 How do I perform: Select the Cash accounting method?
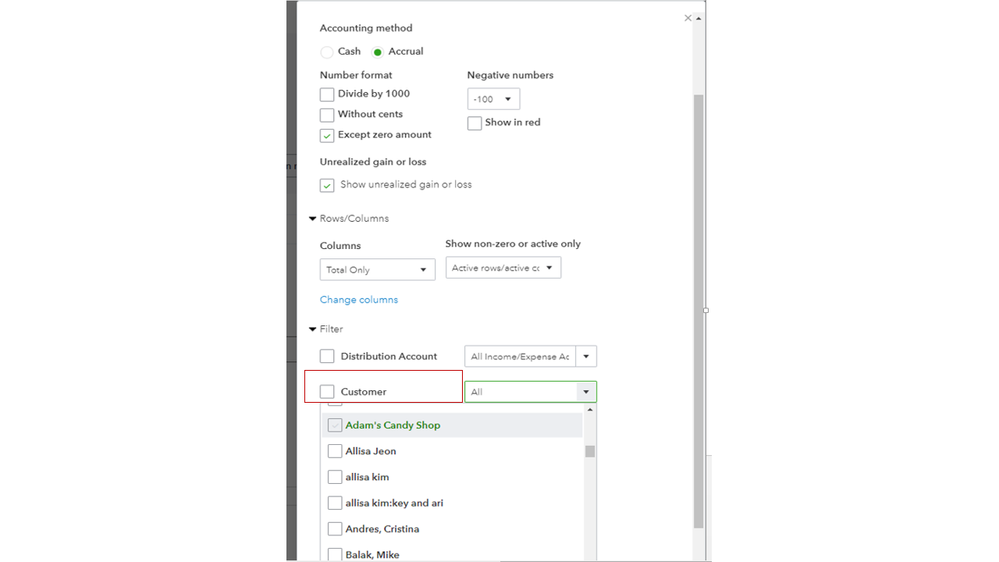[327, 52]
